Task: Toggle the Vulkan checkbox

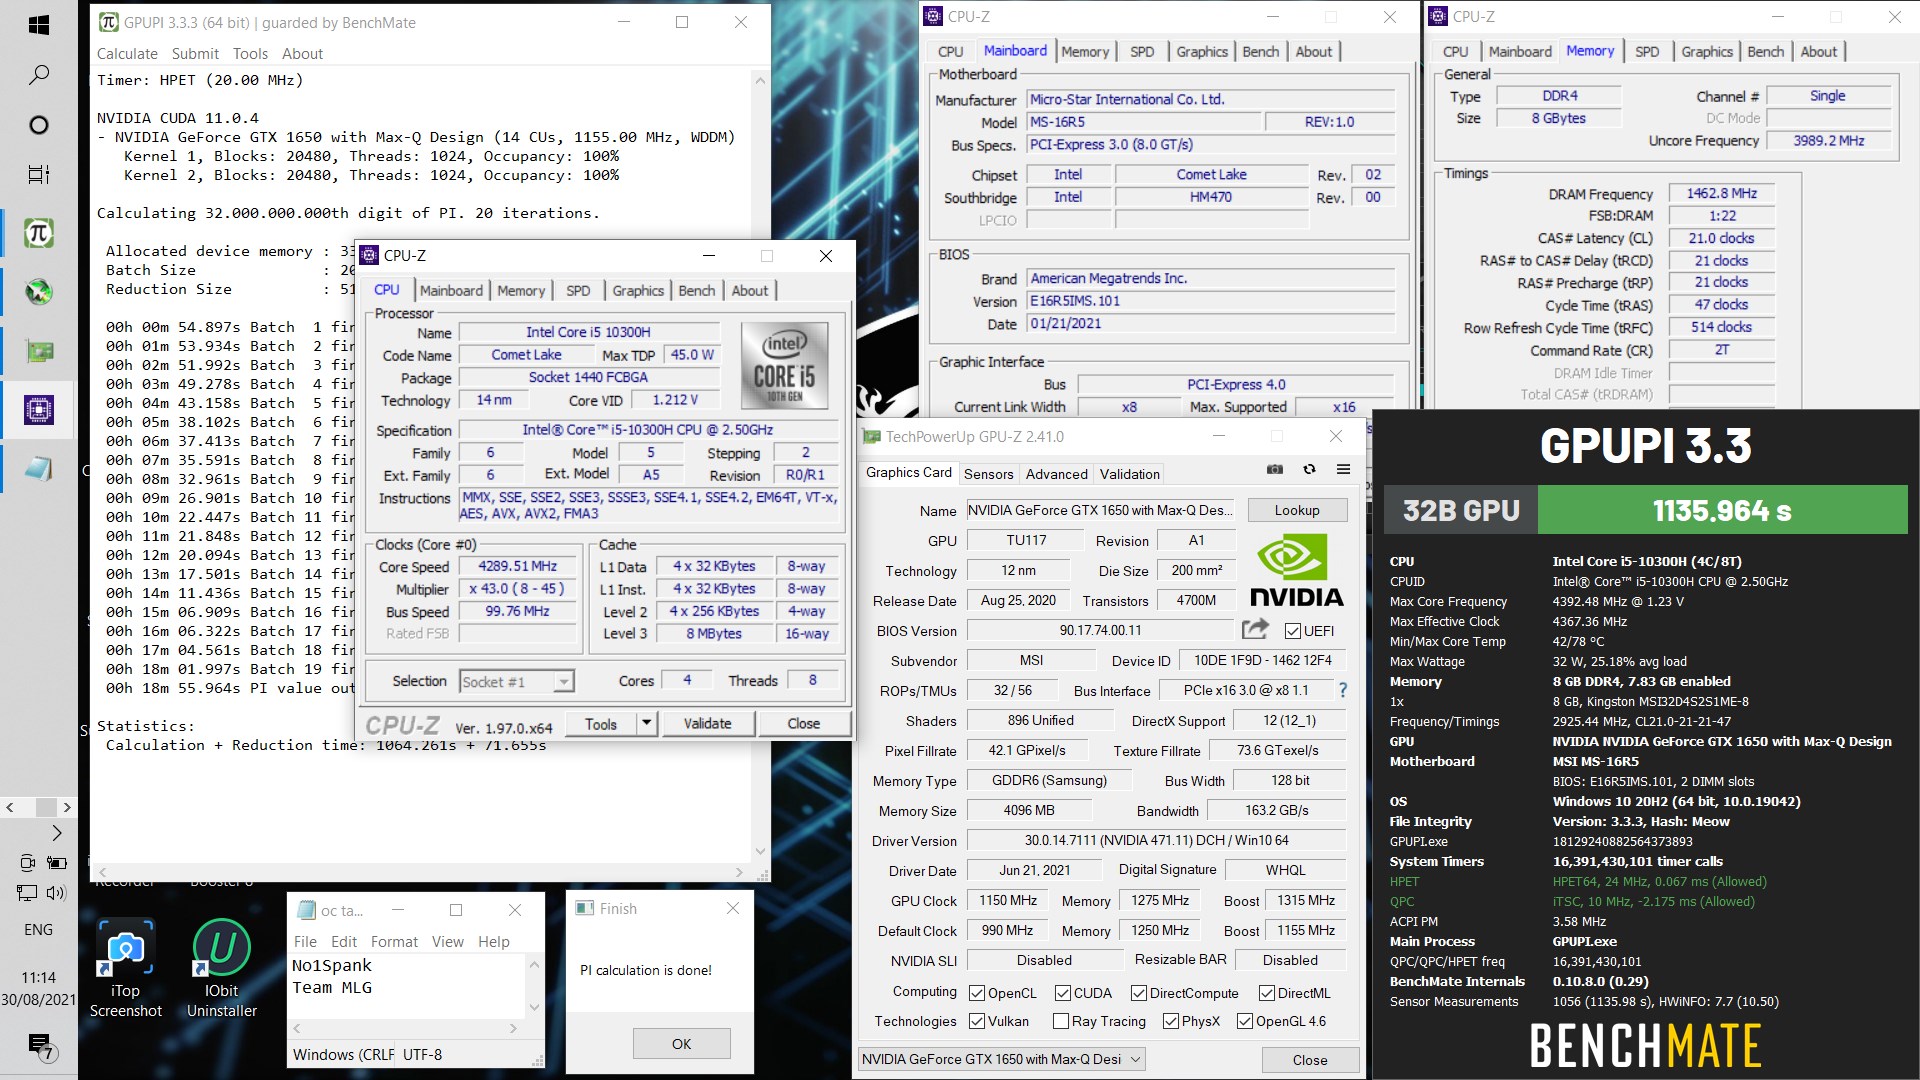Action: coord(977,1021)
